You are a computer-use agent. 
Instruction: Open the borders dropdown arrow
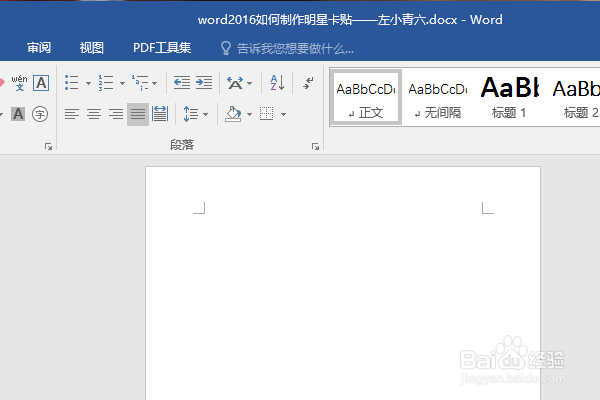pos(284,114)
